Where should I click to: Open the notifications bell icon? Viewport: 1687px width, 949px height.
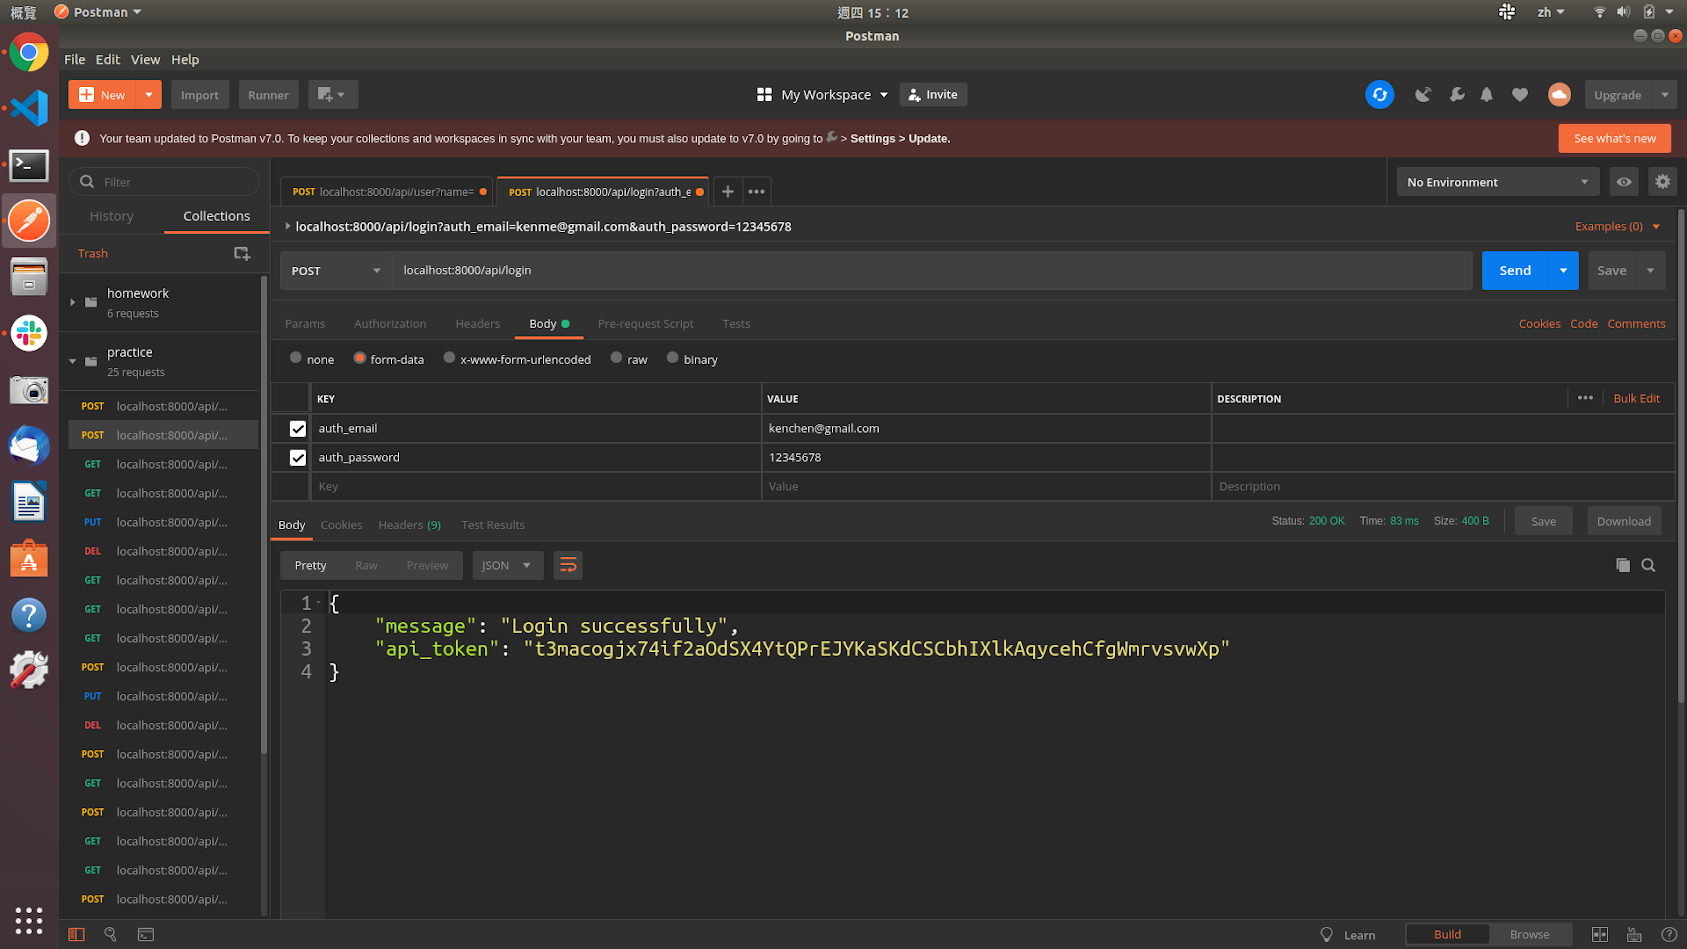click(x=1487, y=95)
